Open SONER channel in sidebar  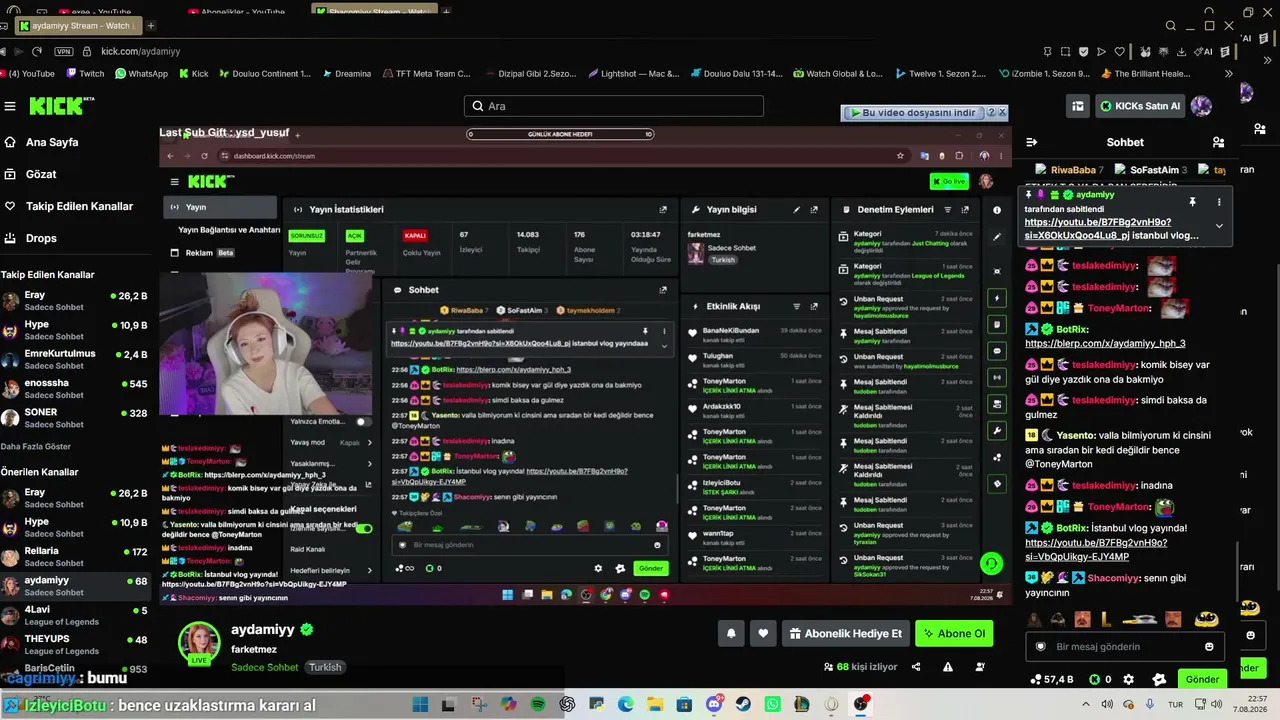[x=75, y=418]
